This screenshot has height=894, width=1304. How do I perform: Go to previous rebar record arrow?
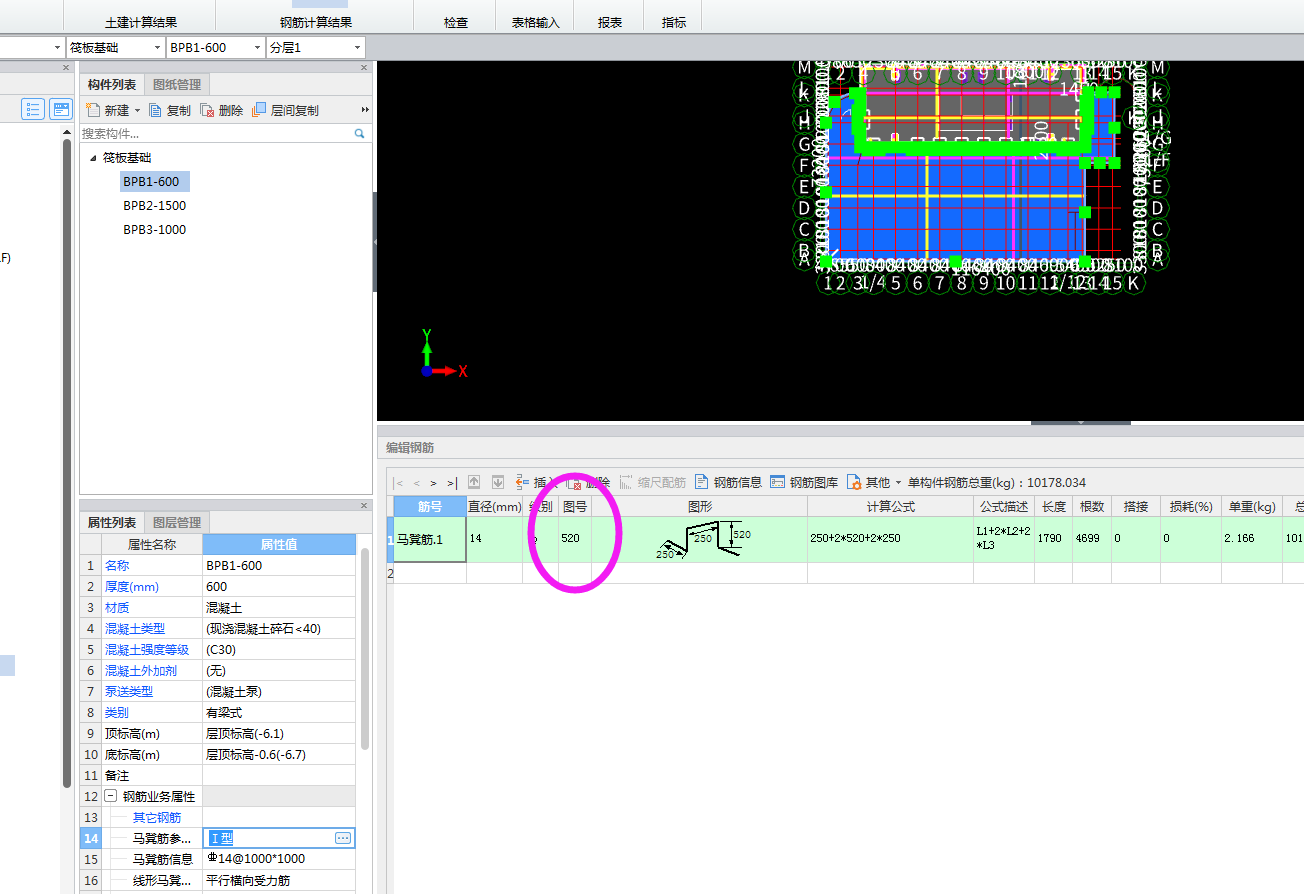click(417, 482)
